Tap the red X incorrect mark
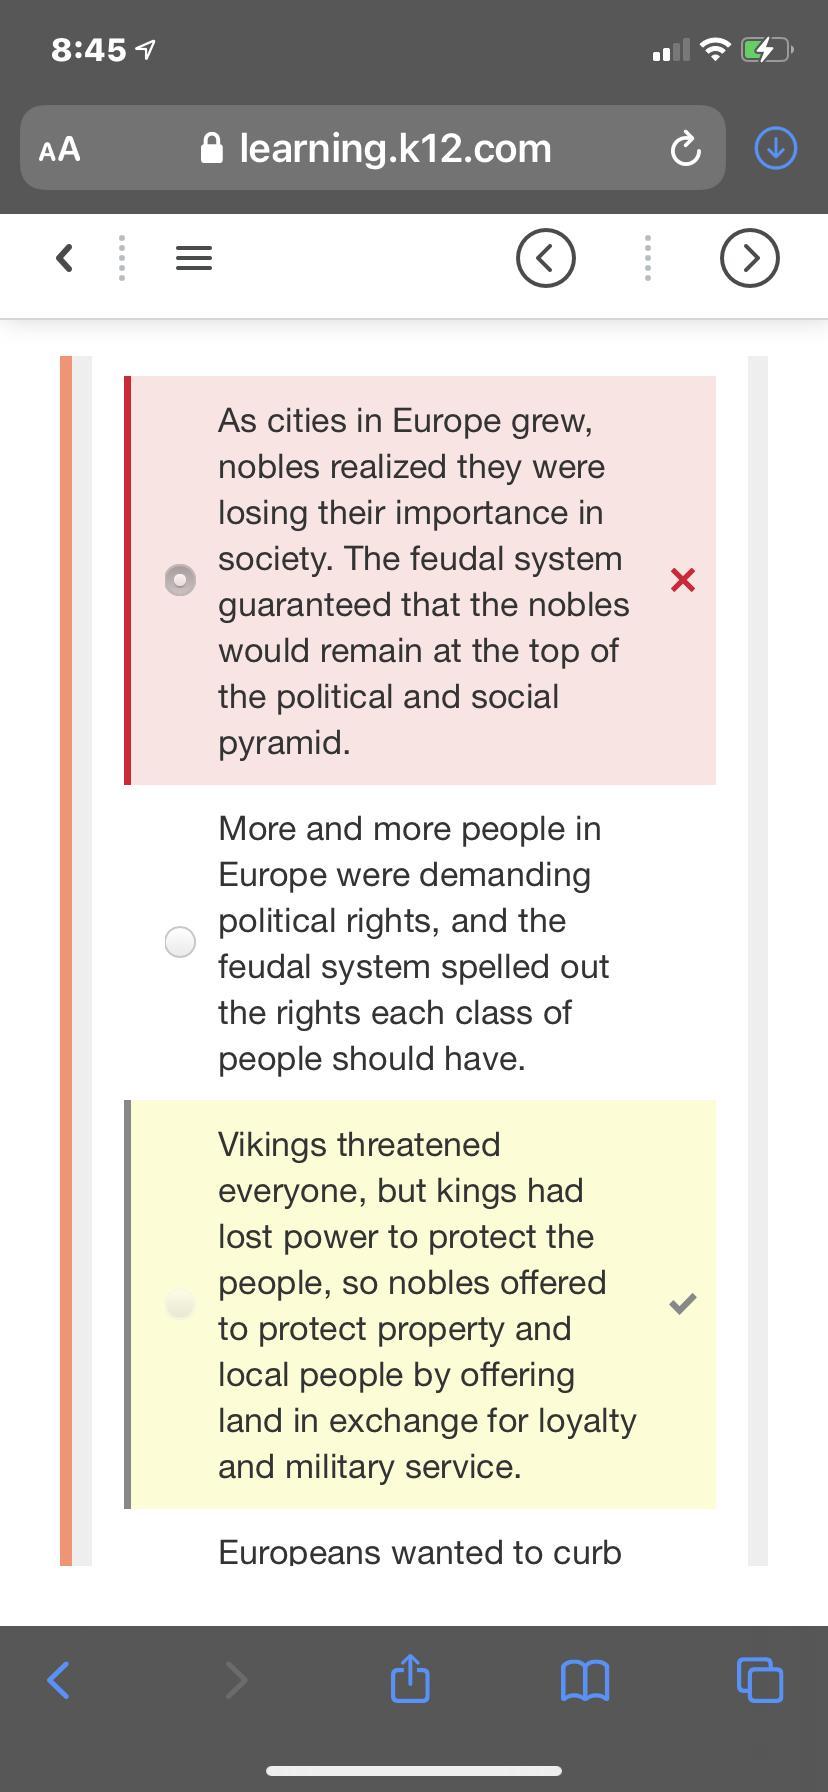The height and width of the screenshot is (1792, 828). pos(683,580)
